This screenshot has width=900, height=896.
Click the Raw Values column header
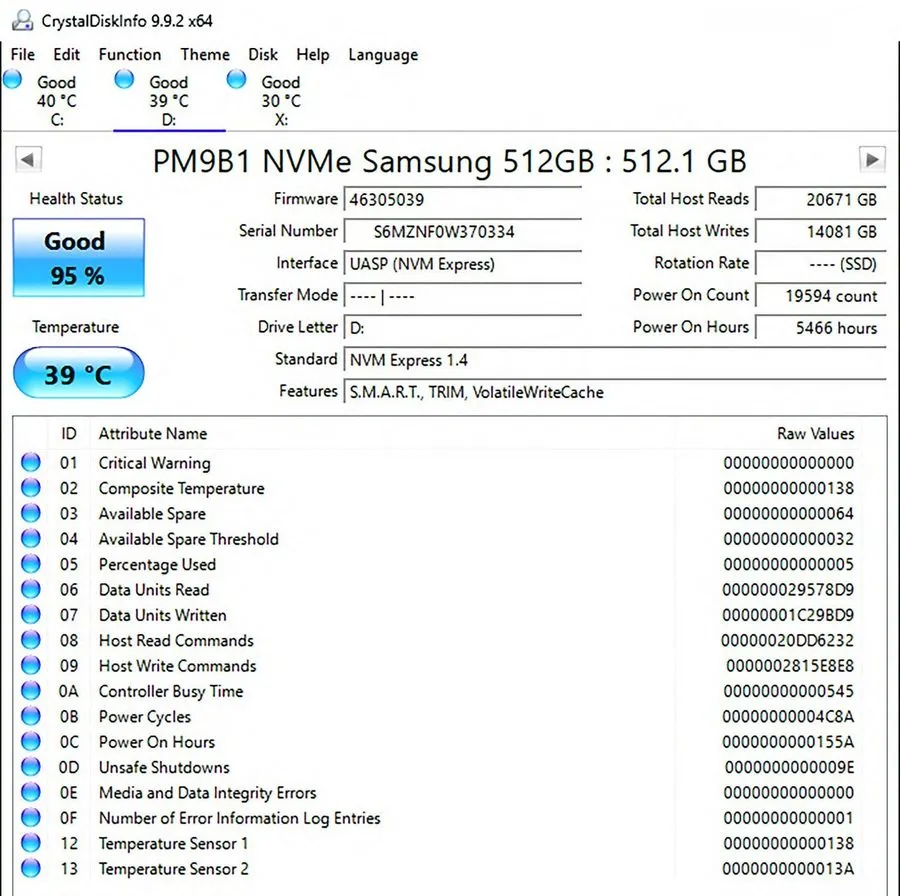[x=816, y=433]
